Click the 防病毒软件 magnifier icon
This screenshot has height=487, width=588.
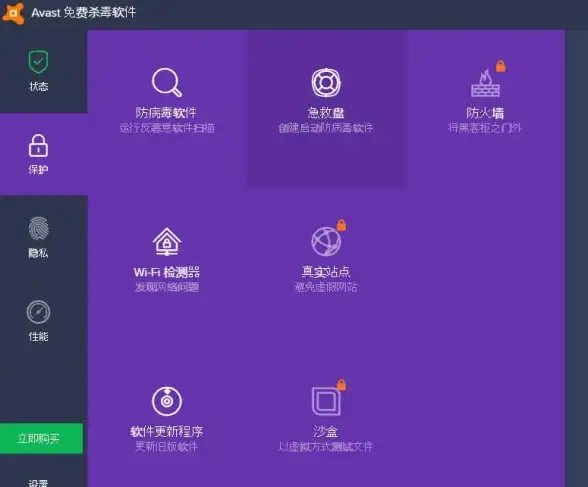167,82
